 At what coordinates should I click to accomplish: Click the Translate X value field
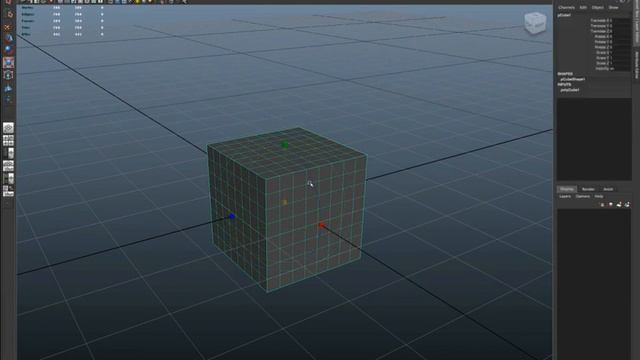[621, 20]
